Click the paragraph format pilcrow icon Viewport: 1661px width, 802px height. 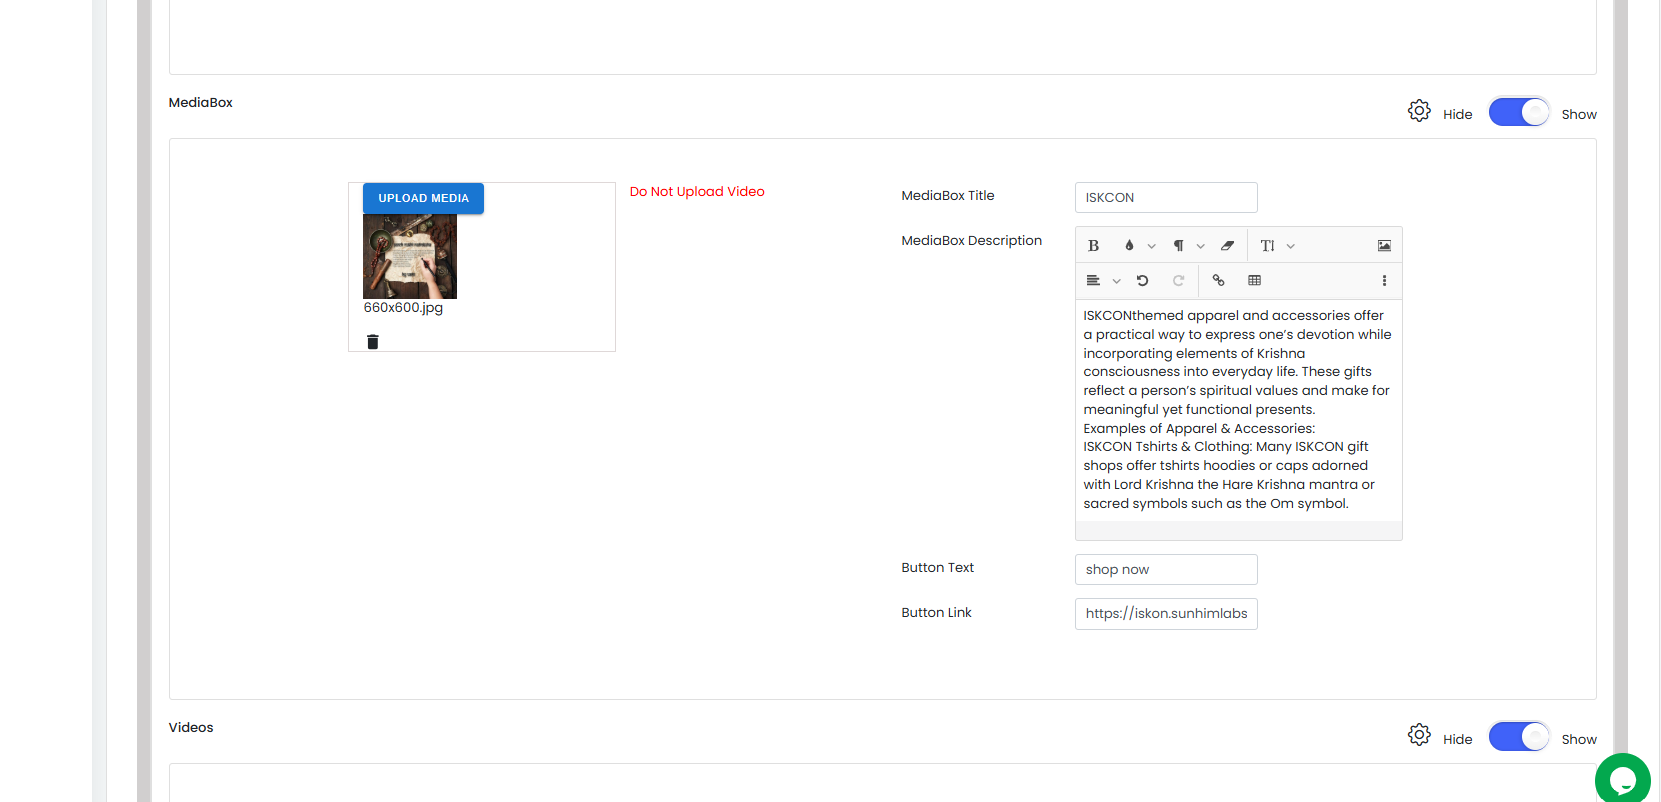[x=1178, y=246]
